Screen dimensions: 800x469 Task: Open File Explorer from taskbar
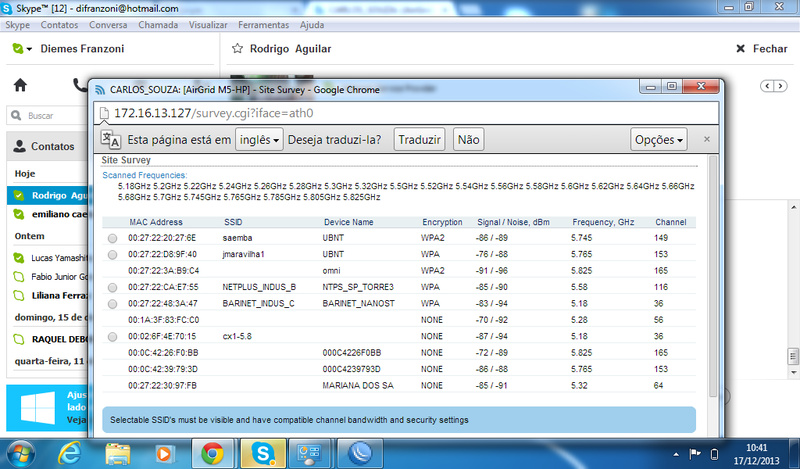tap(118, 454)
